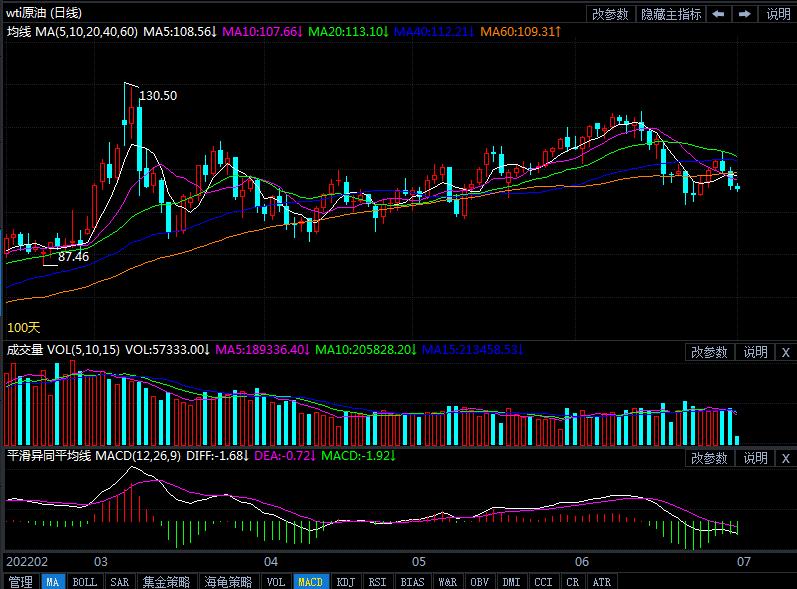
Task: Open 改参数 for the volume panel
Action: pos(709,352)
